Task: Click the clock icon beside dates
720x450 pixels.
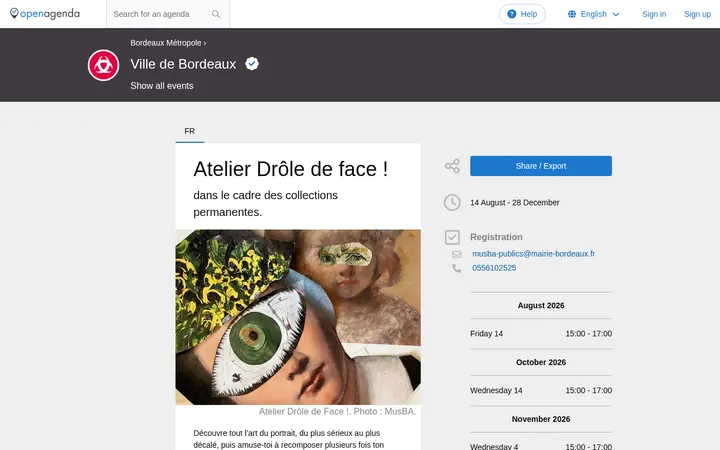Action: coord(452,202)
